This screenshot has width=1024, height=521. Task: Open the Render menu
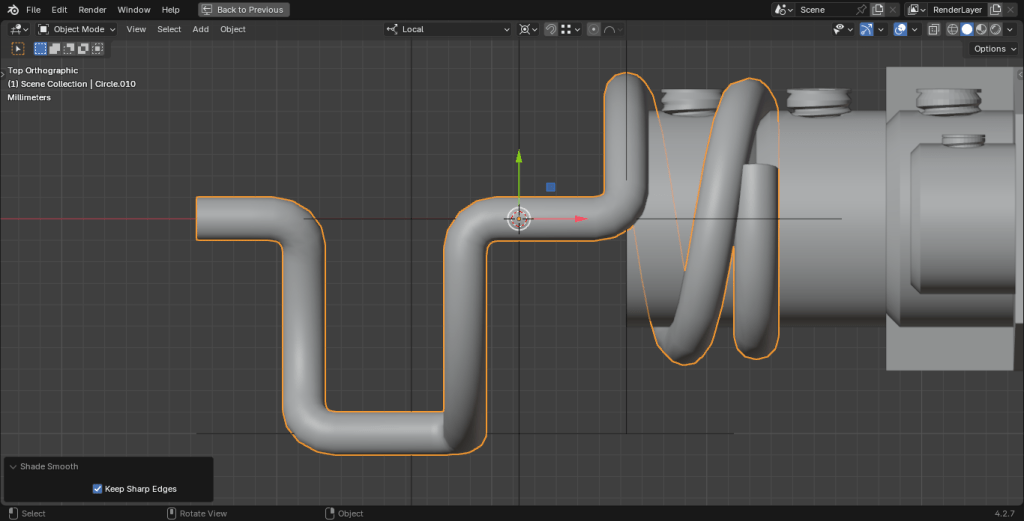tap(92, 9)
